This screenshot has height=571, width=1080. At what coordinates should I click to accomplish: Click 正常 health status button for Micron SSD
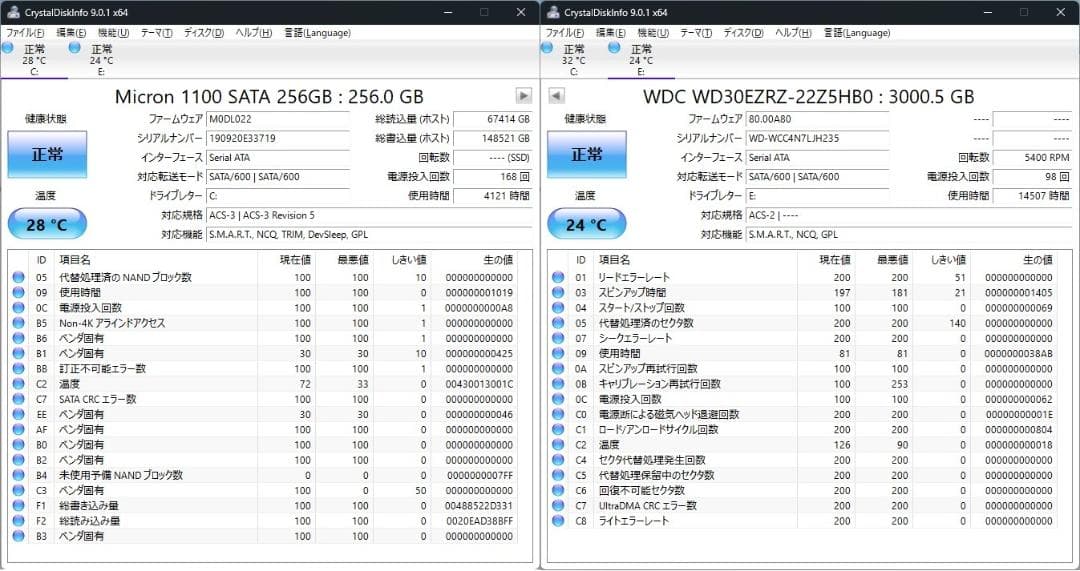click(x=47, y=154)
